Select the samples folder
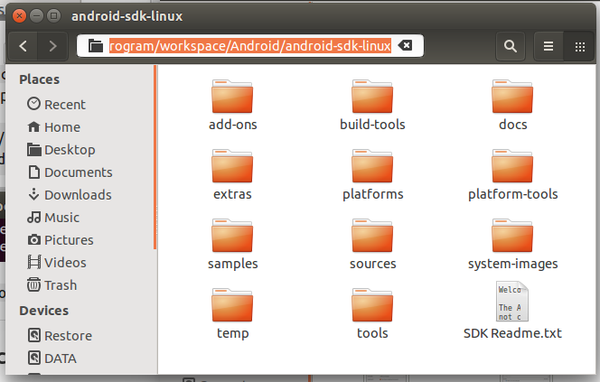 click(x=232, y=244)
